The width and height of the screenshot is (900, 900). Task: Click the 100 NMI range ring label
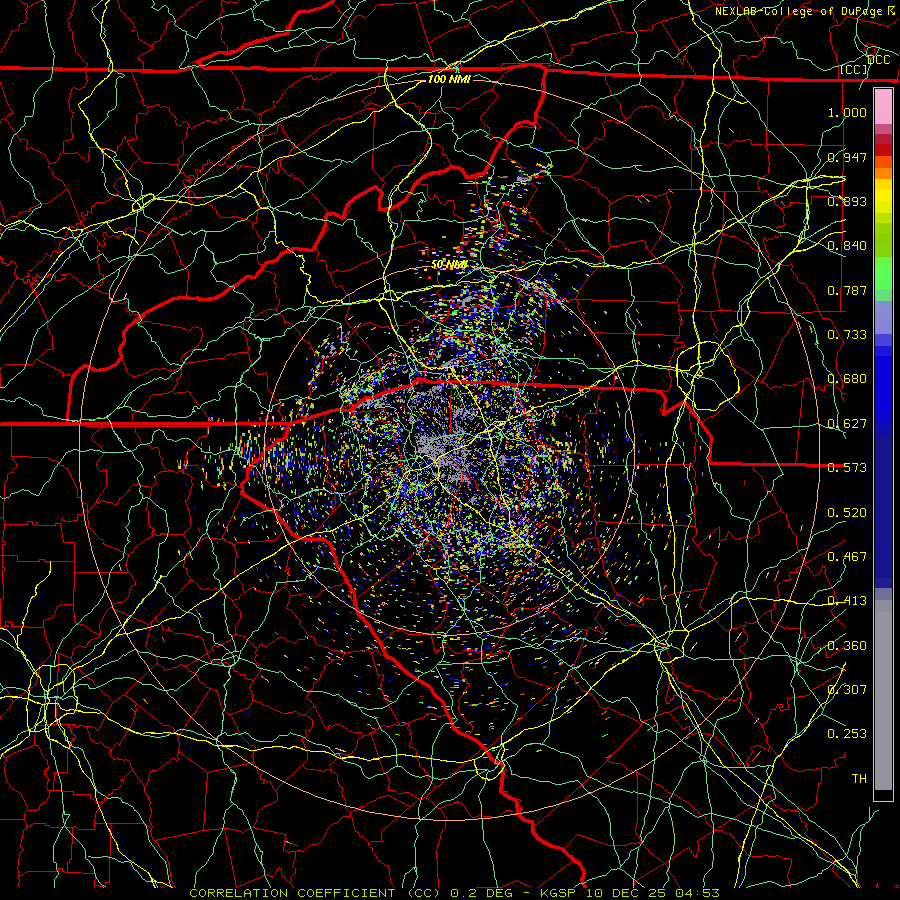pos(449,79)
